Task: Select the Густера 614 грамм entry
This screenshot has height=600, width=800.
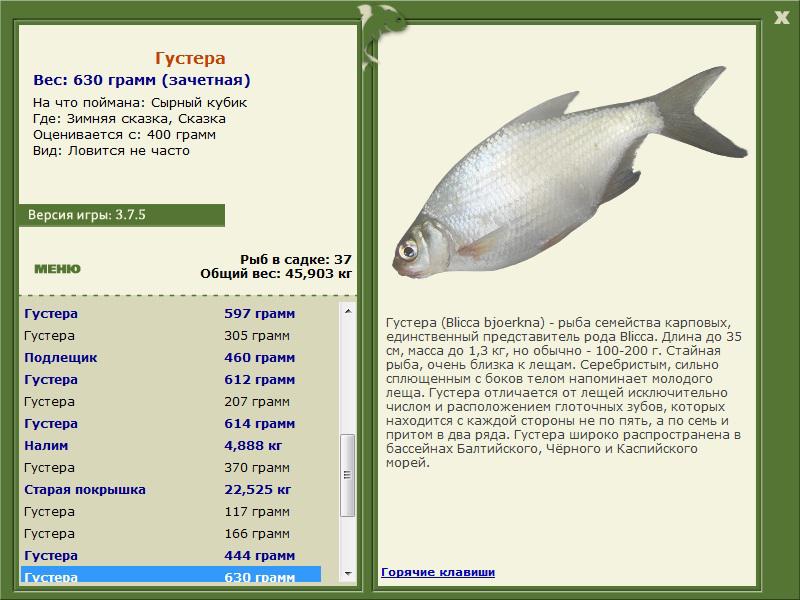Action: pyautogui.click(x=171, y=423)
